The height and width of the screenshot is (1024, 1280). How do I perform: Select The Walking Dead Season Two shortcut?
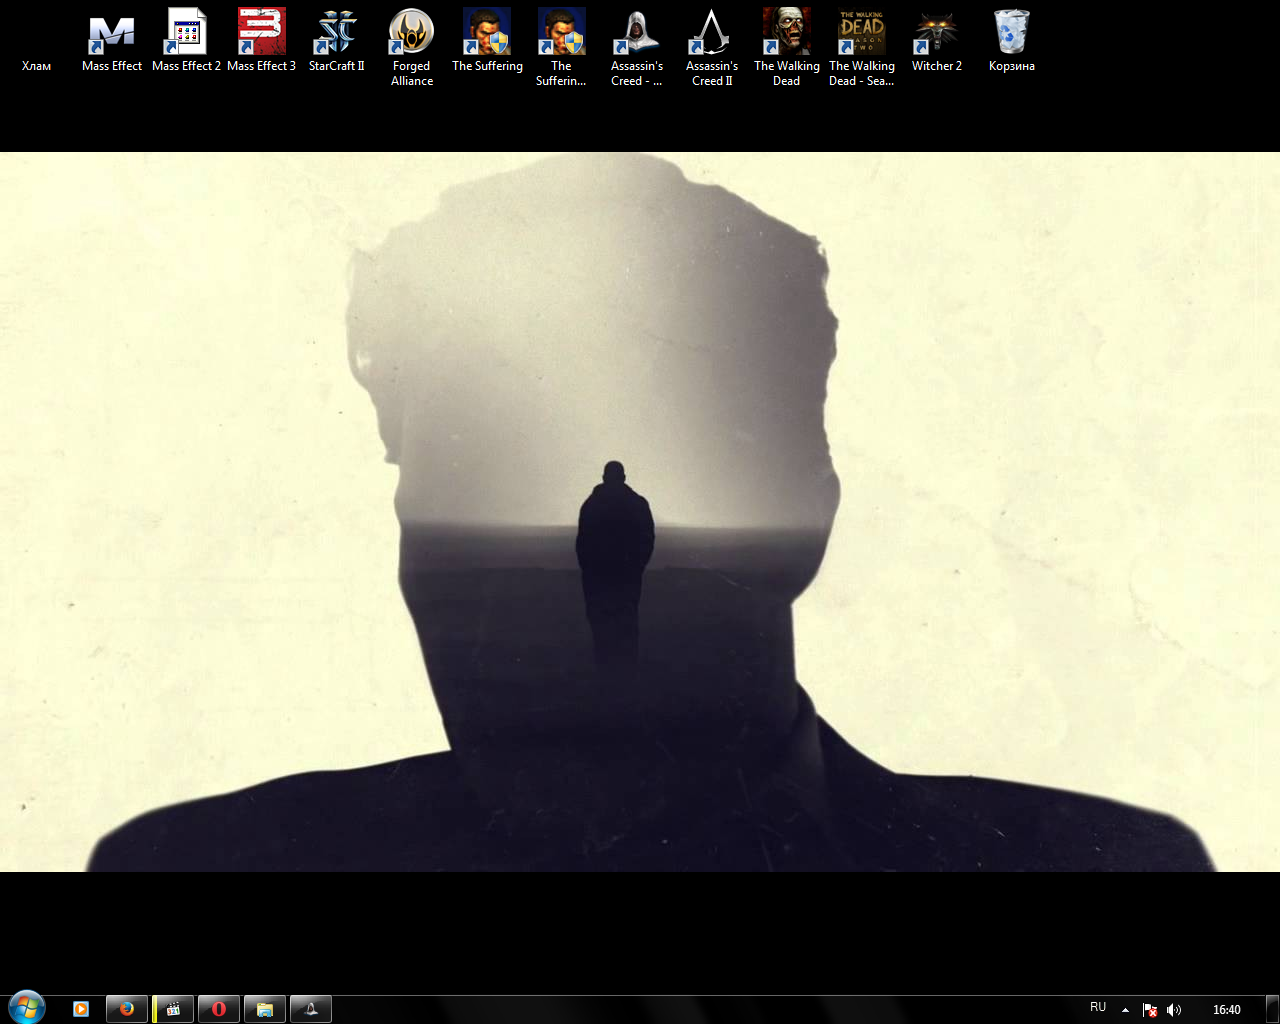861,34
